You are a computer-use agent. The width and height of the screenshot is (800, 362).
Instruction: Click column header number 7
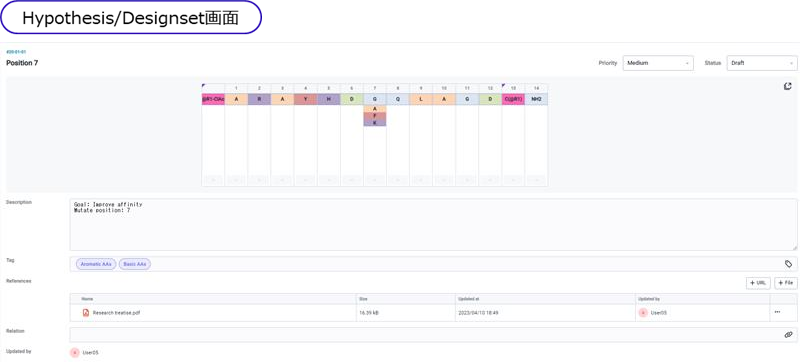coord(375,88)
